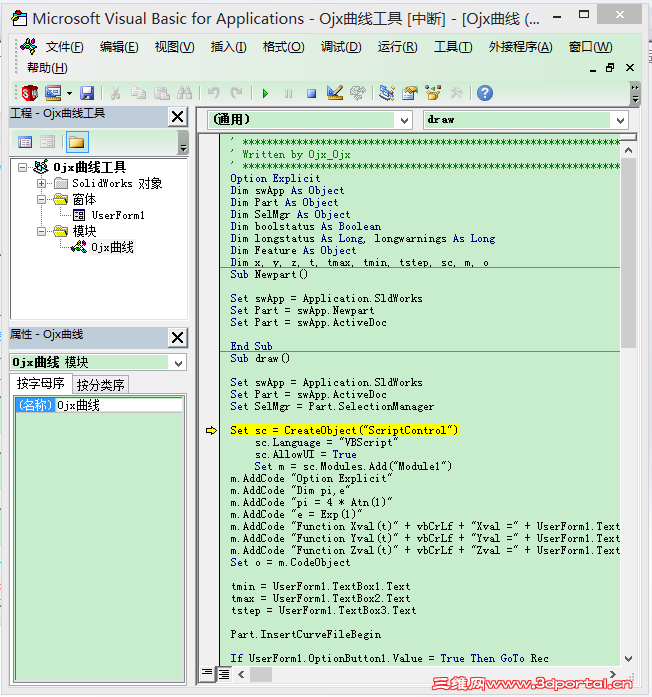Click the Copy icon in toolbar
Viewport: 652px width, 697px height.
(x=139, y=93)
